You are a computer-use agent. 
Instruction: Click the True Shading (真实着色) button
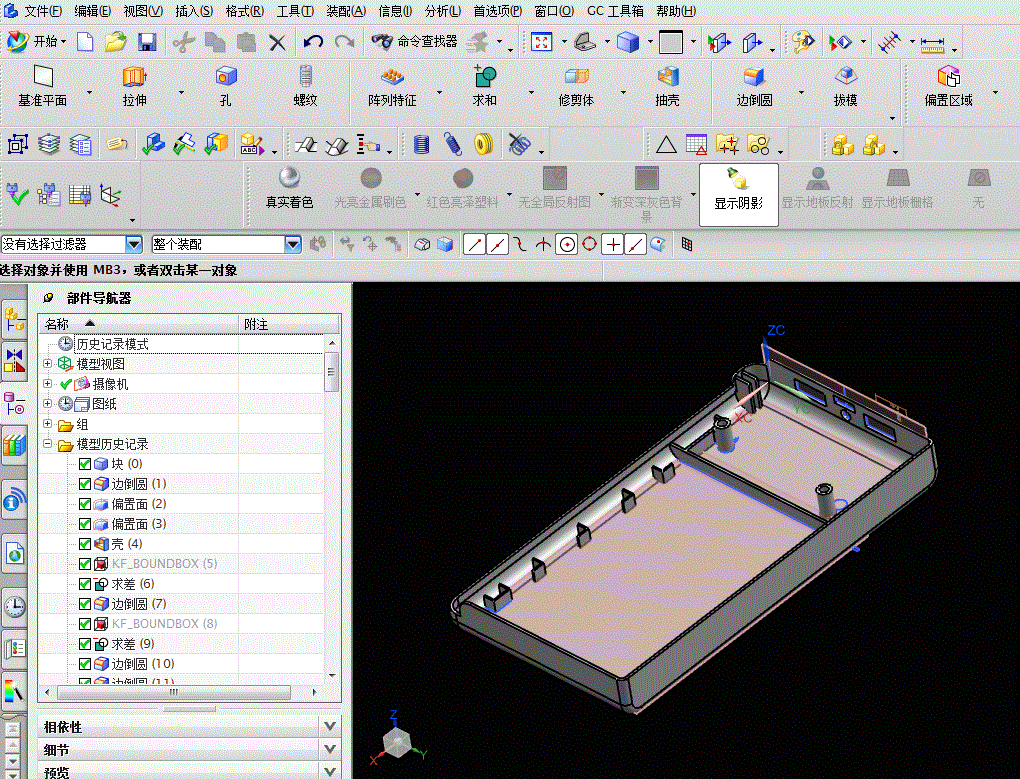point(289,189)
